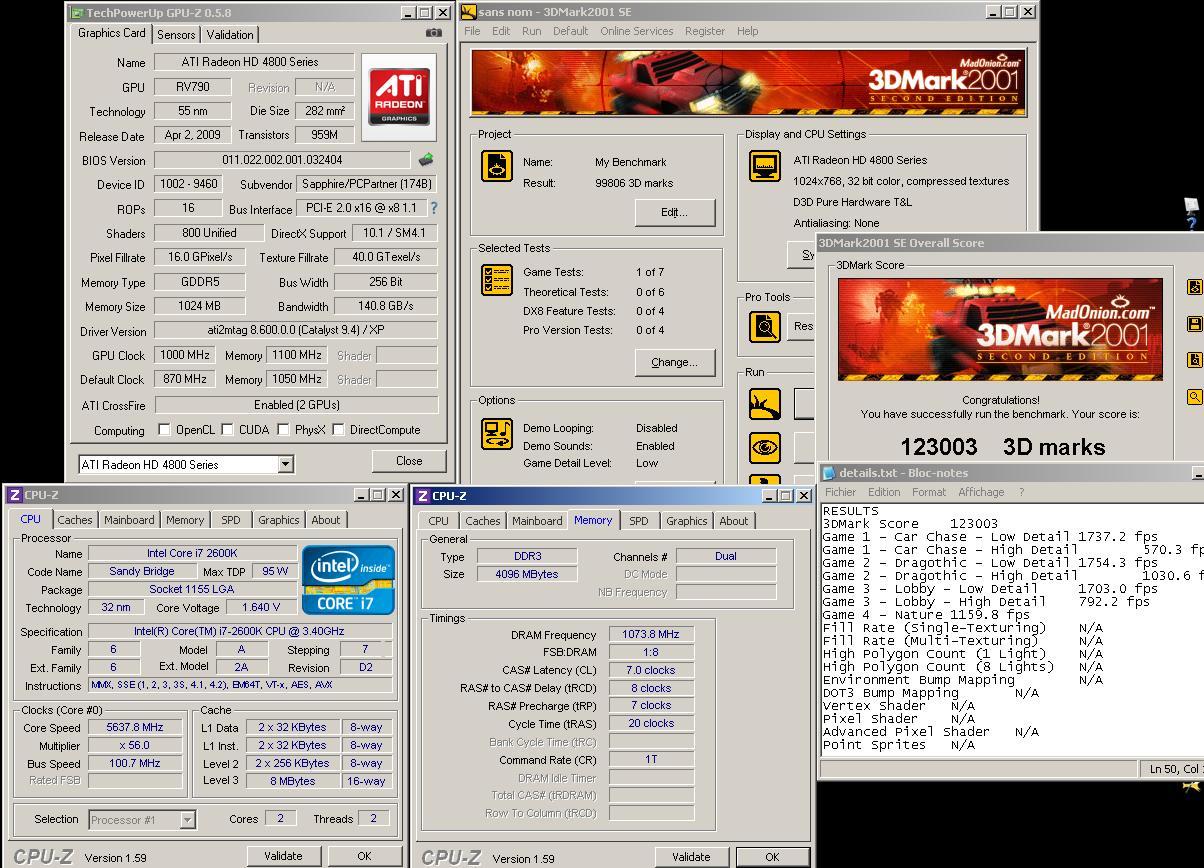Click Validate in the memory CPU-Z window
Viewport: 1204px width, 868px height.
coord(691,857)
